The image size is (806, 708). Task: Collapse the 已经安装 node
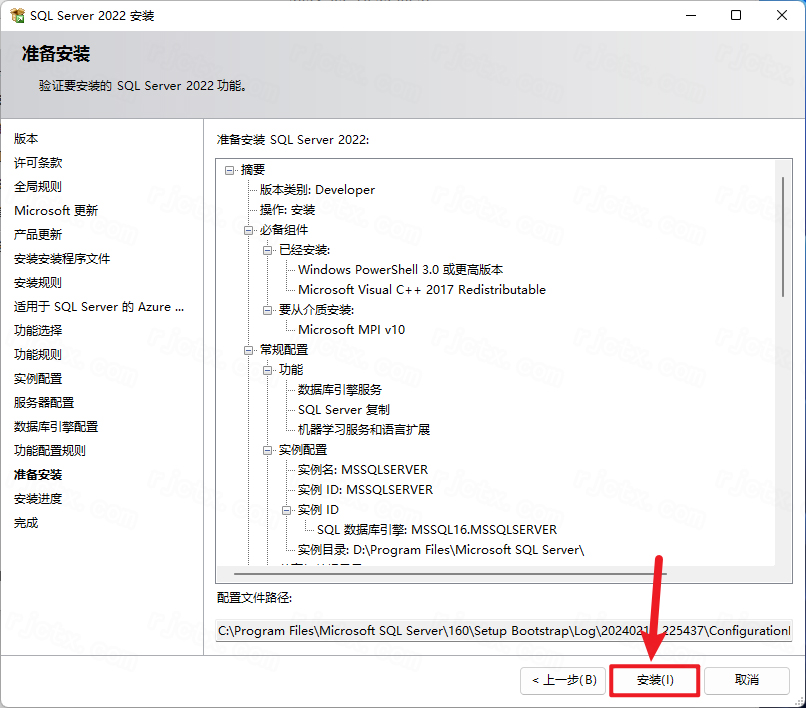[x=268, y=250]
